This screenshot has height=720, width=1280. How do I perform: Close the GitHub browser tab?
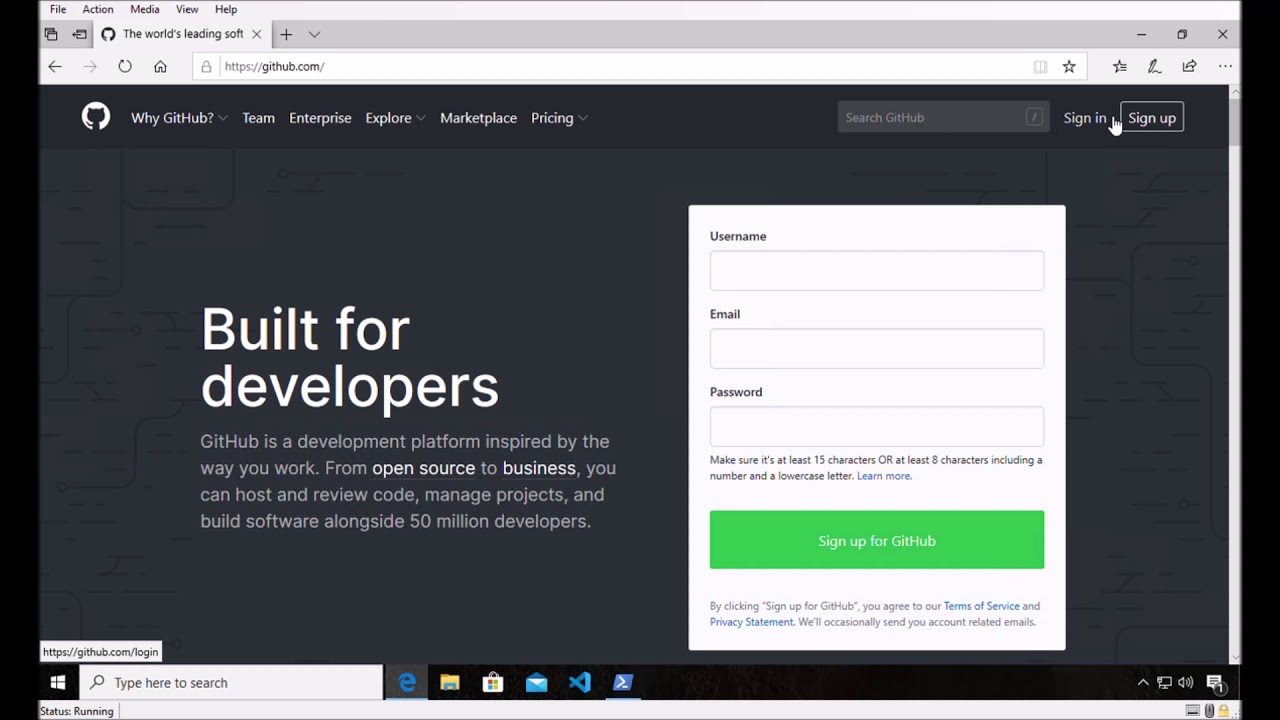pyautogui.click(x=256, y=34)
